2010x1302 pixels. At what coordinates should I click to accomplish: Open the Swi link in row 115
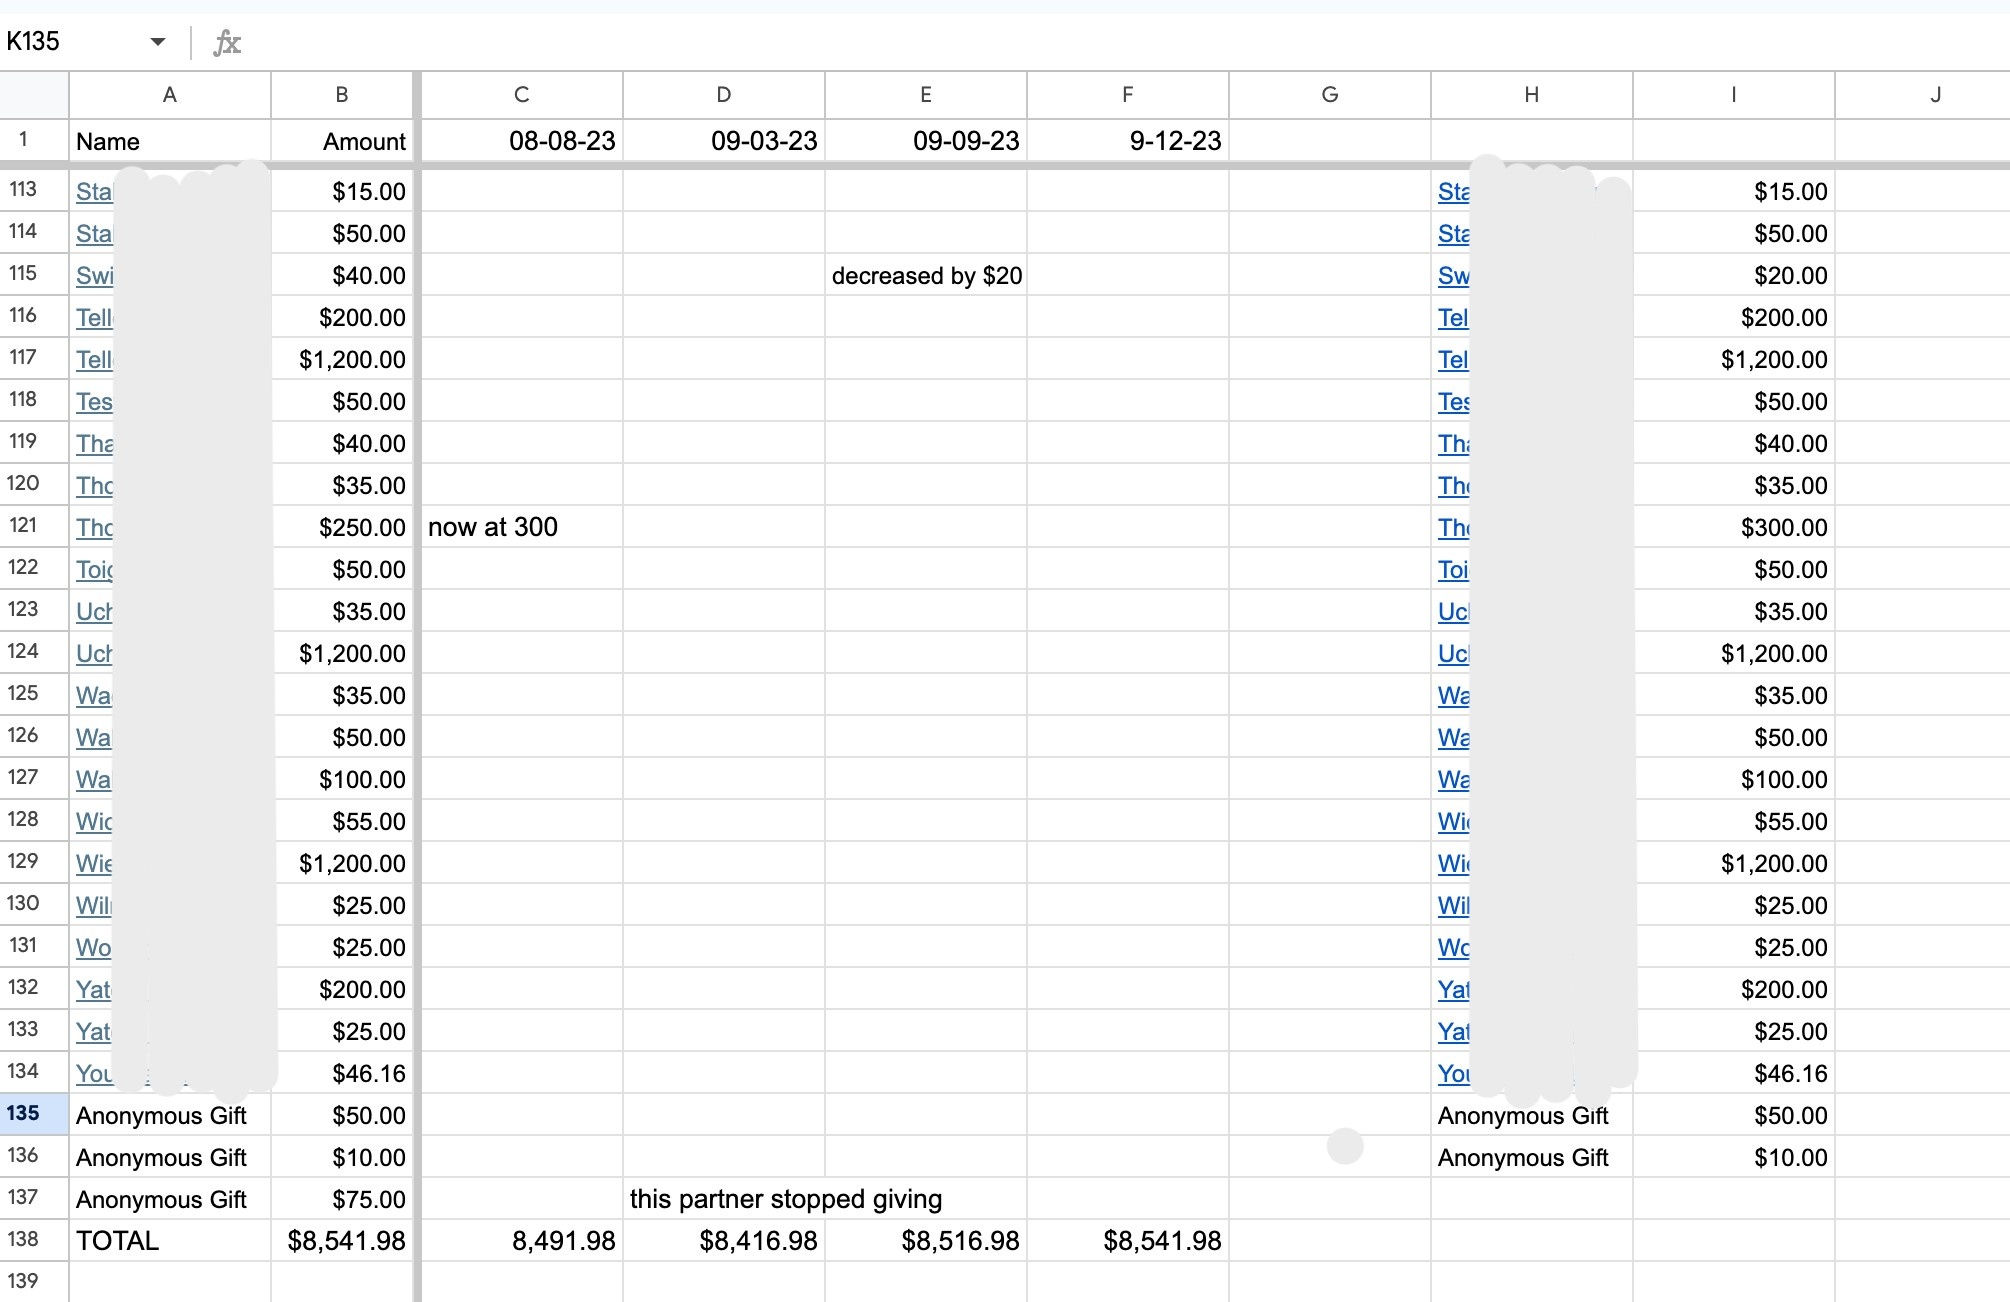[x=94, y=276]
